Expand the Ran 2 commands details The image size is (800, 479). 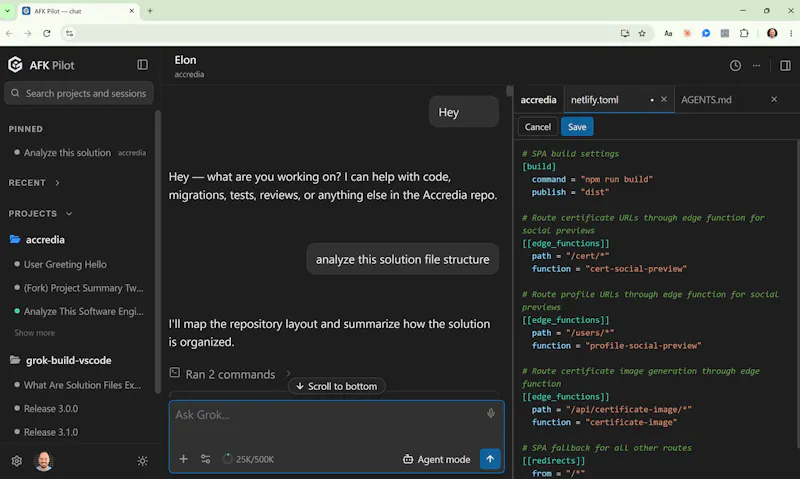click(288, 374)
